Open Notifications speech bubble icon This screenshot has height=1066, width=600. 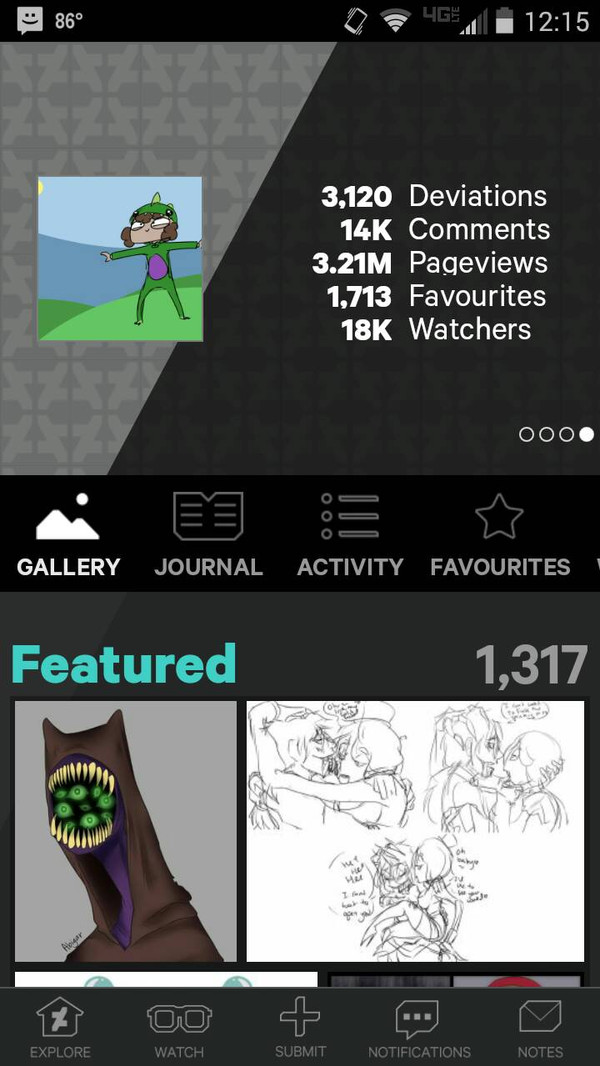click(x=417, y=1019)
